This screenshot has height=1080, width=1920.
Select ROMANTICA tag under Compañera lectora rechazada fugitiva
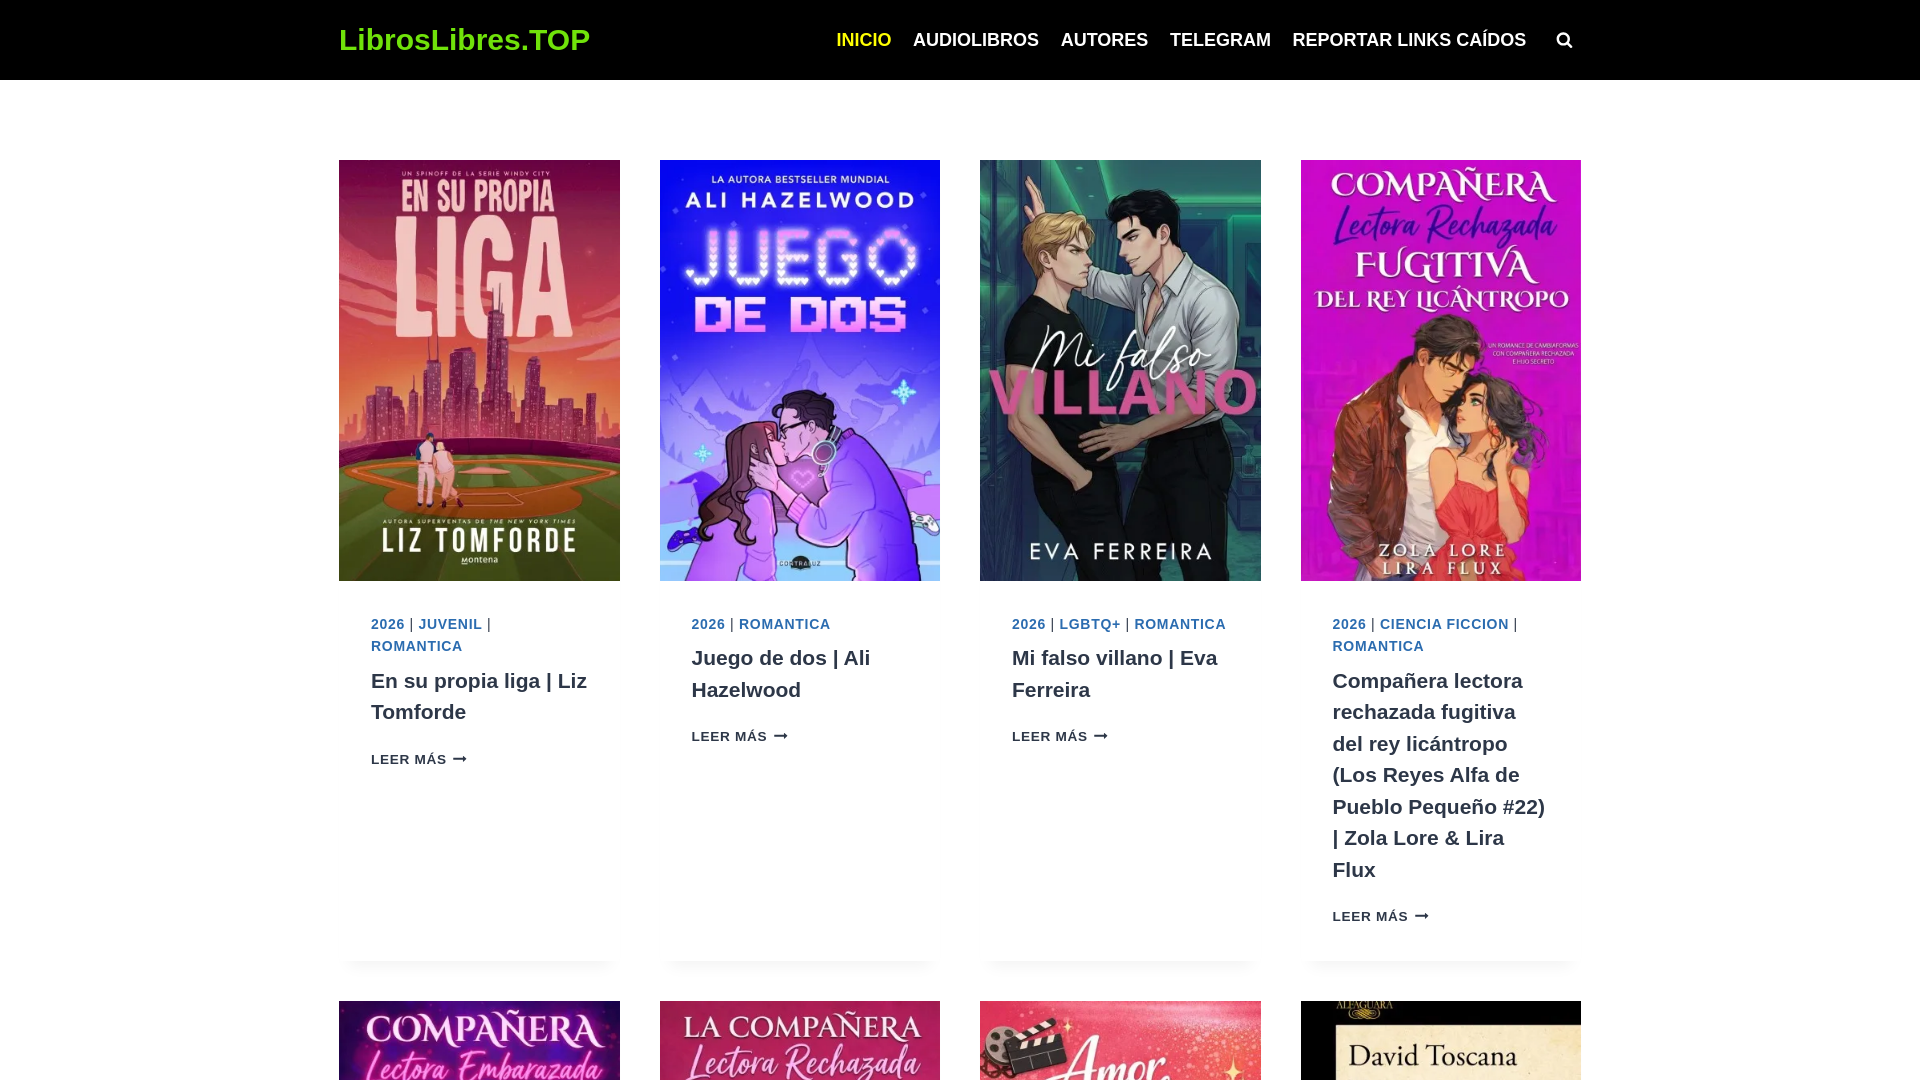click(x=1378, y=646)
